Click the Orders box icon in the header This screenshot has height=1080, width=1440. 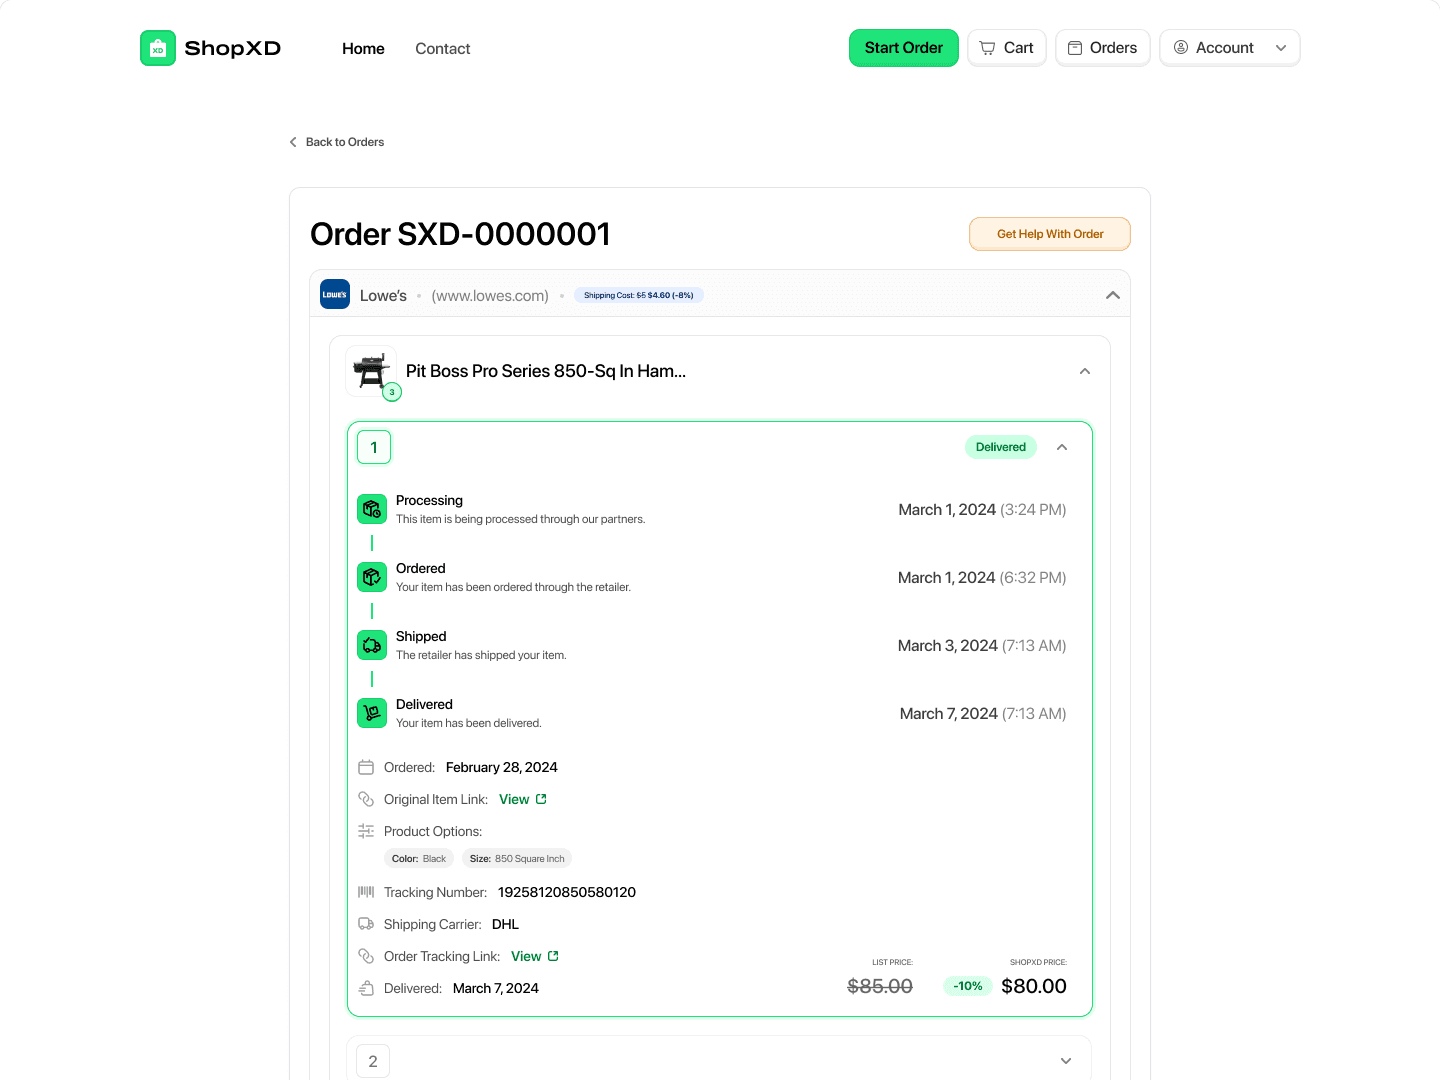[x=1075, y=48]
